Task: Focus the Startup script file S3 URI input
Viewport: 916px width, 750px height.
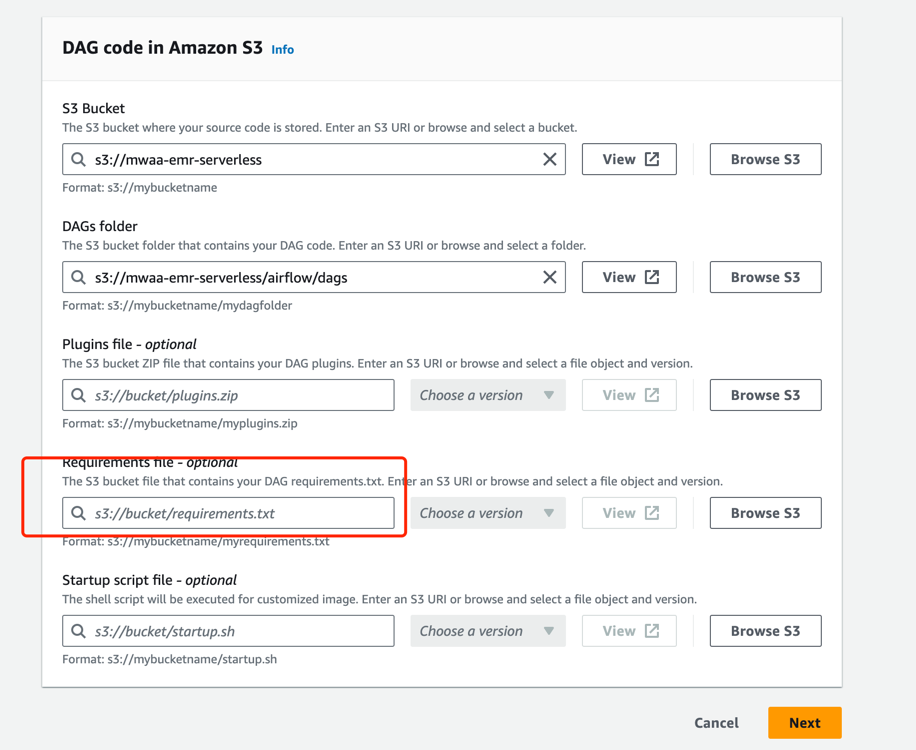Action: pos(240,631)
